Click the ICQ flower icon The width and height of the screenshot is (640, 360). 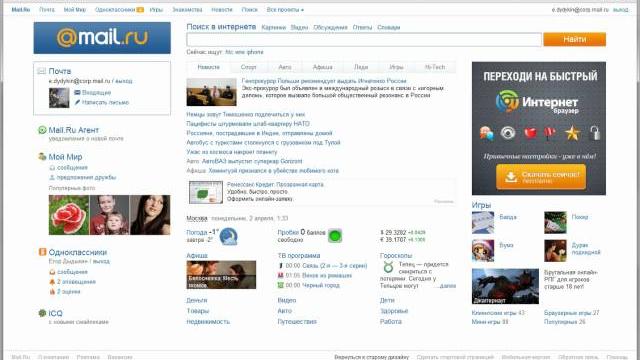[42, 313]
